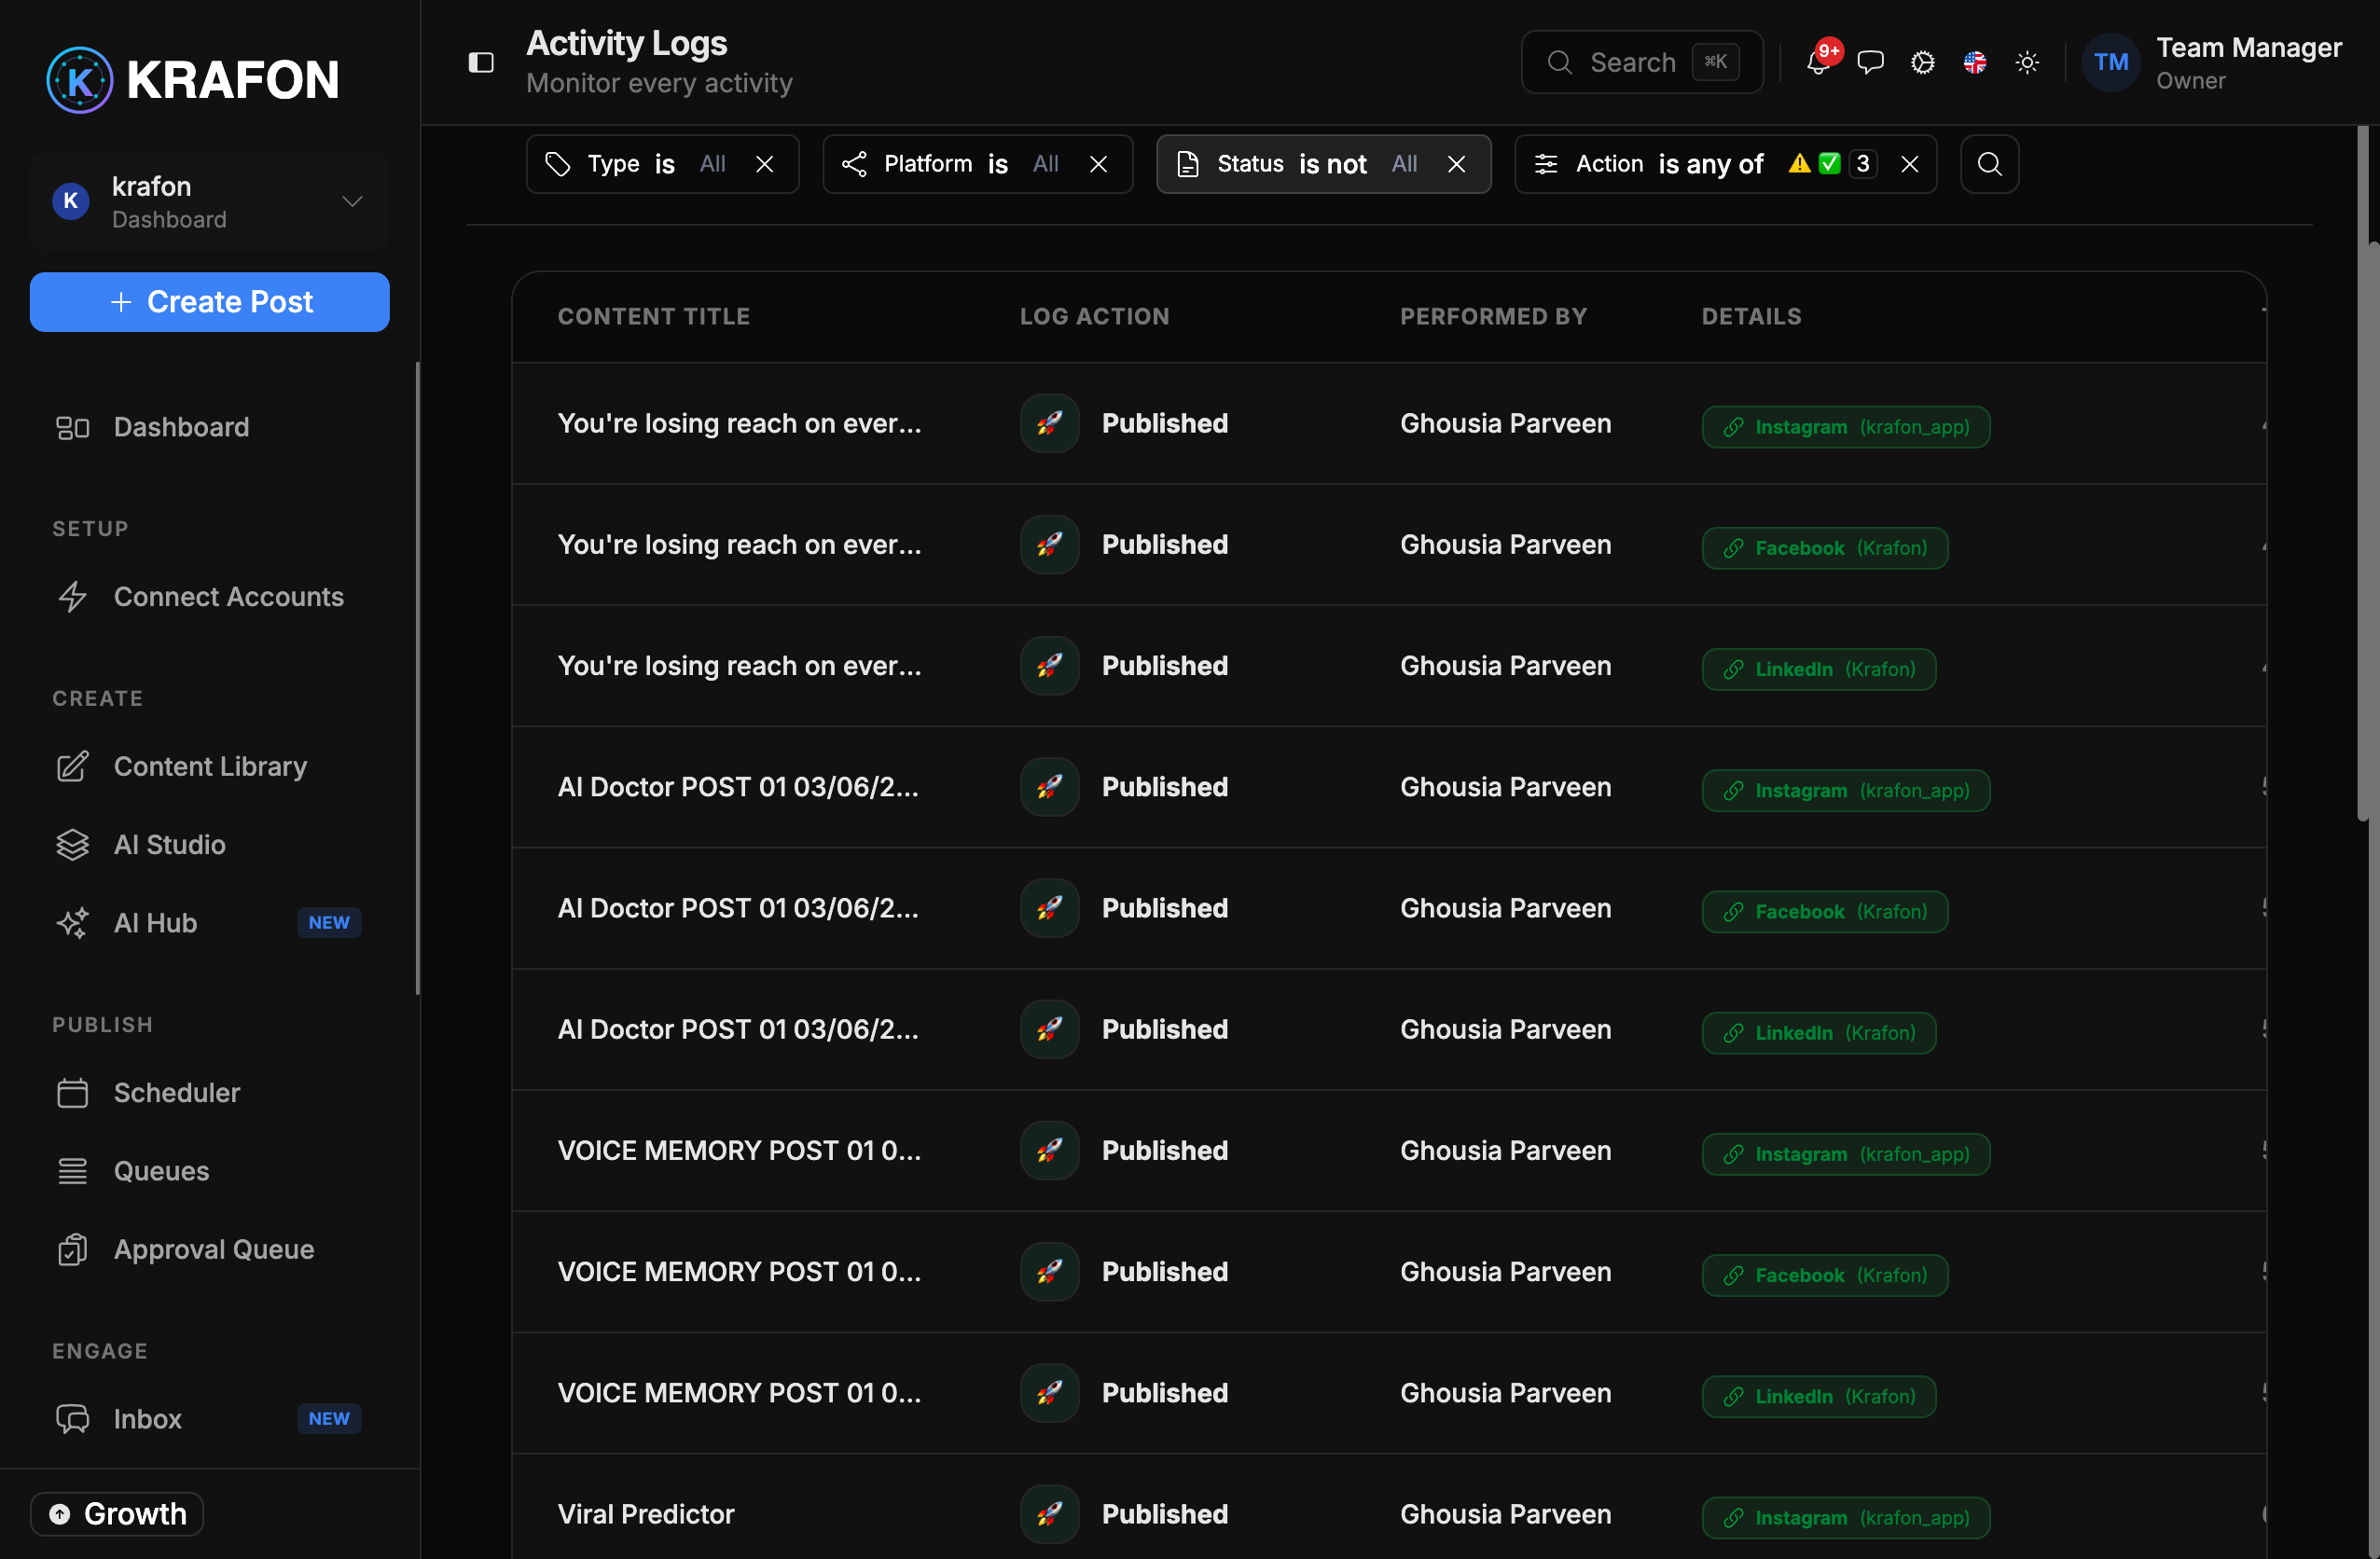Open Platform filter value All
2380x1559 pixels.
tap(1046, 164)
